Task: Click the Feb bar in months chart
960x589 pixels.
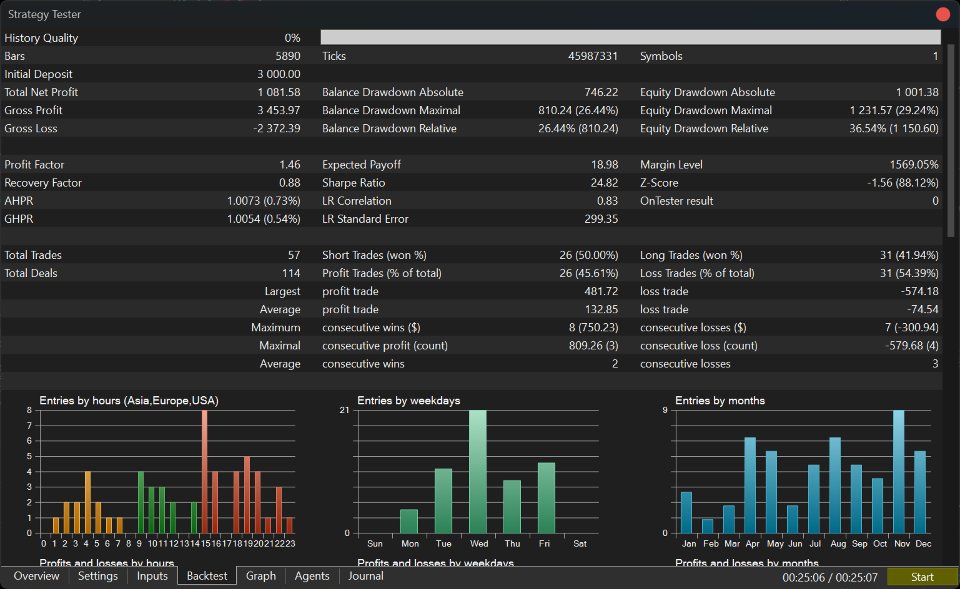Action: (708, 526)
